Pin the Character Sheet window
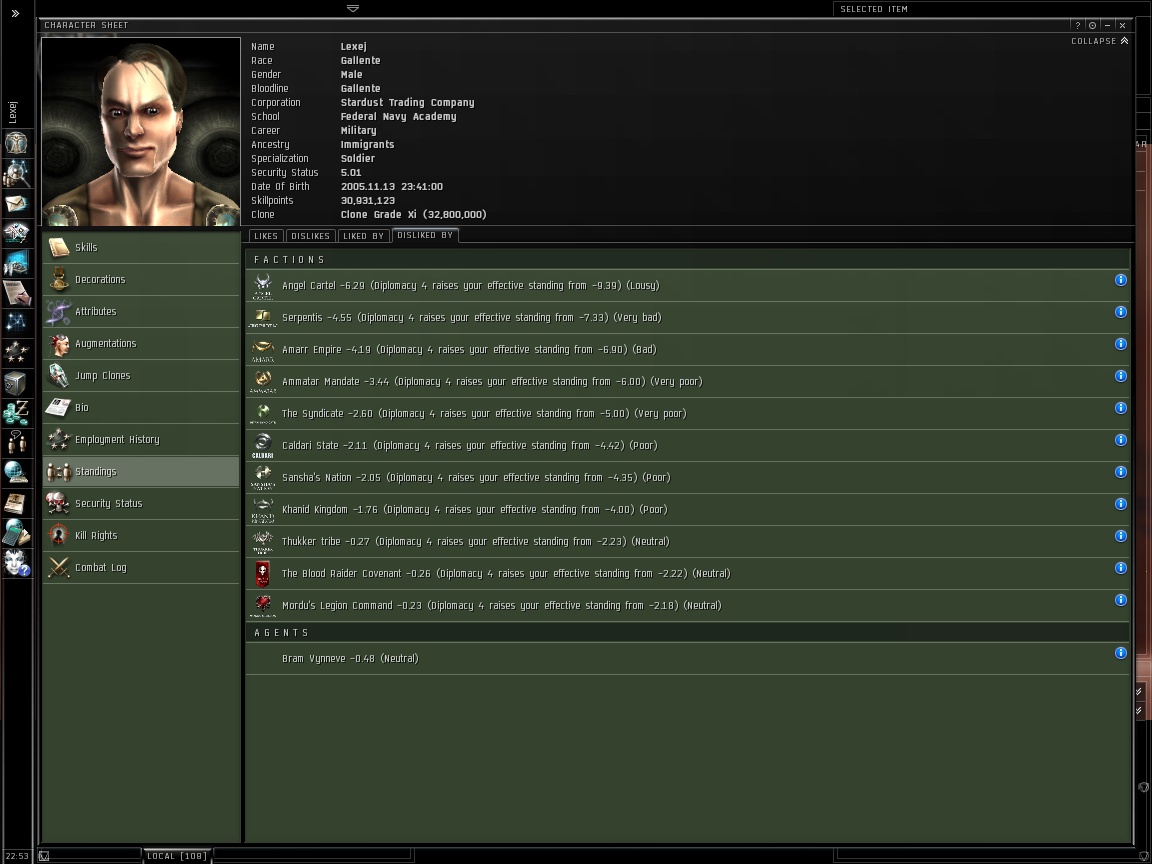Image resolution: width=1152 pixels, height=864 pixels. [x=1092, y=25]
